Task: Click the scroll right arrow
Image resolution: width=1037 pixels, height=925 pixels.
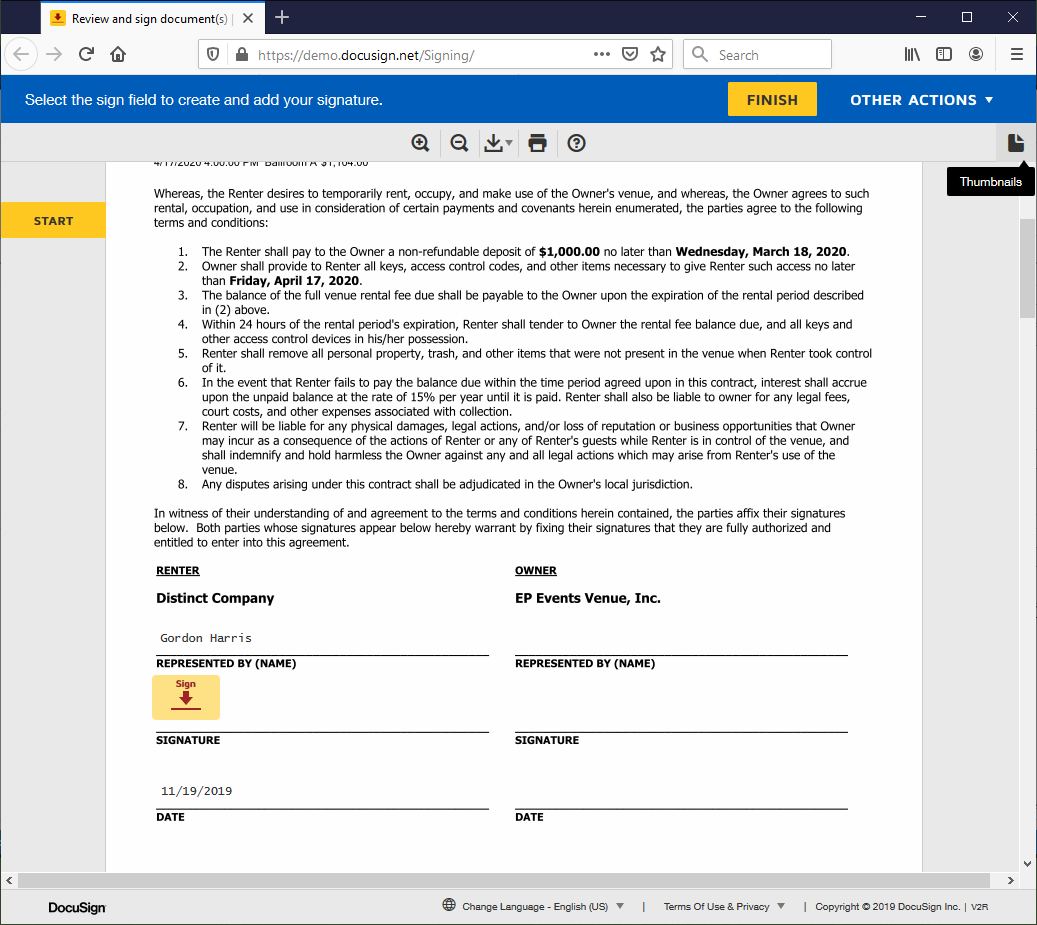Action: point(1010,880)
